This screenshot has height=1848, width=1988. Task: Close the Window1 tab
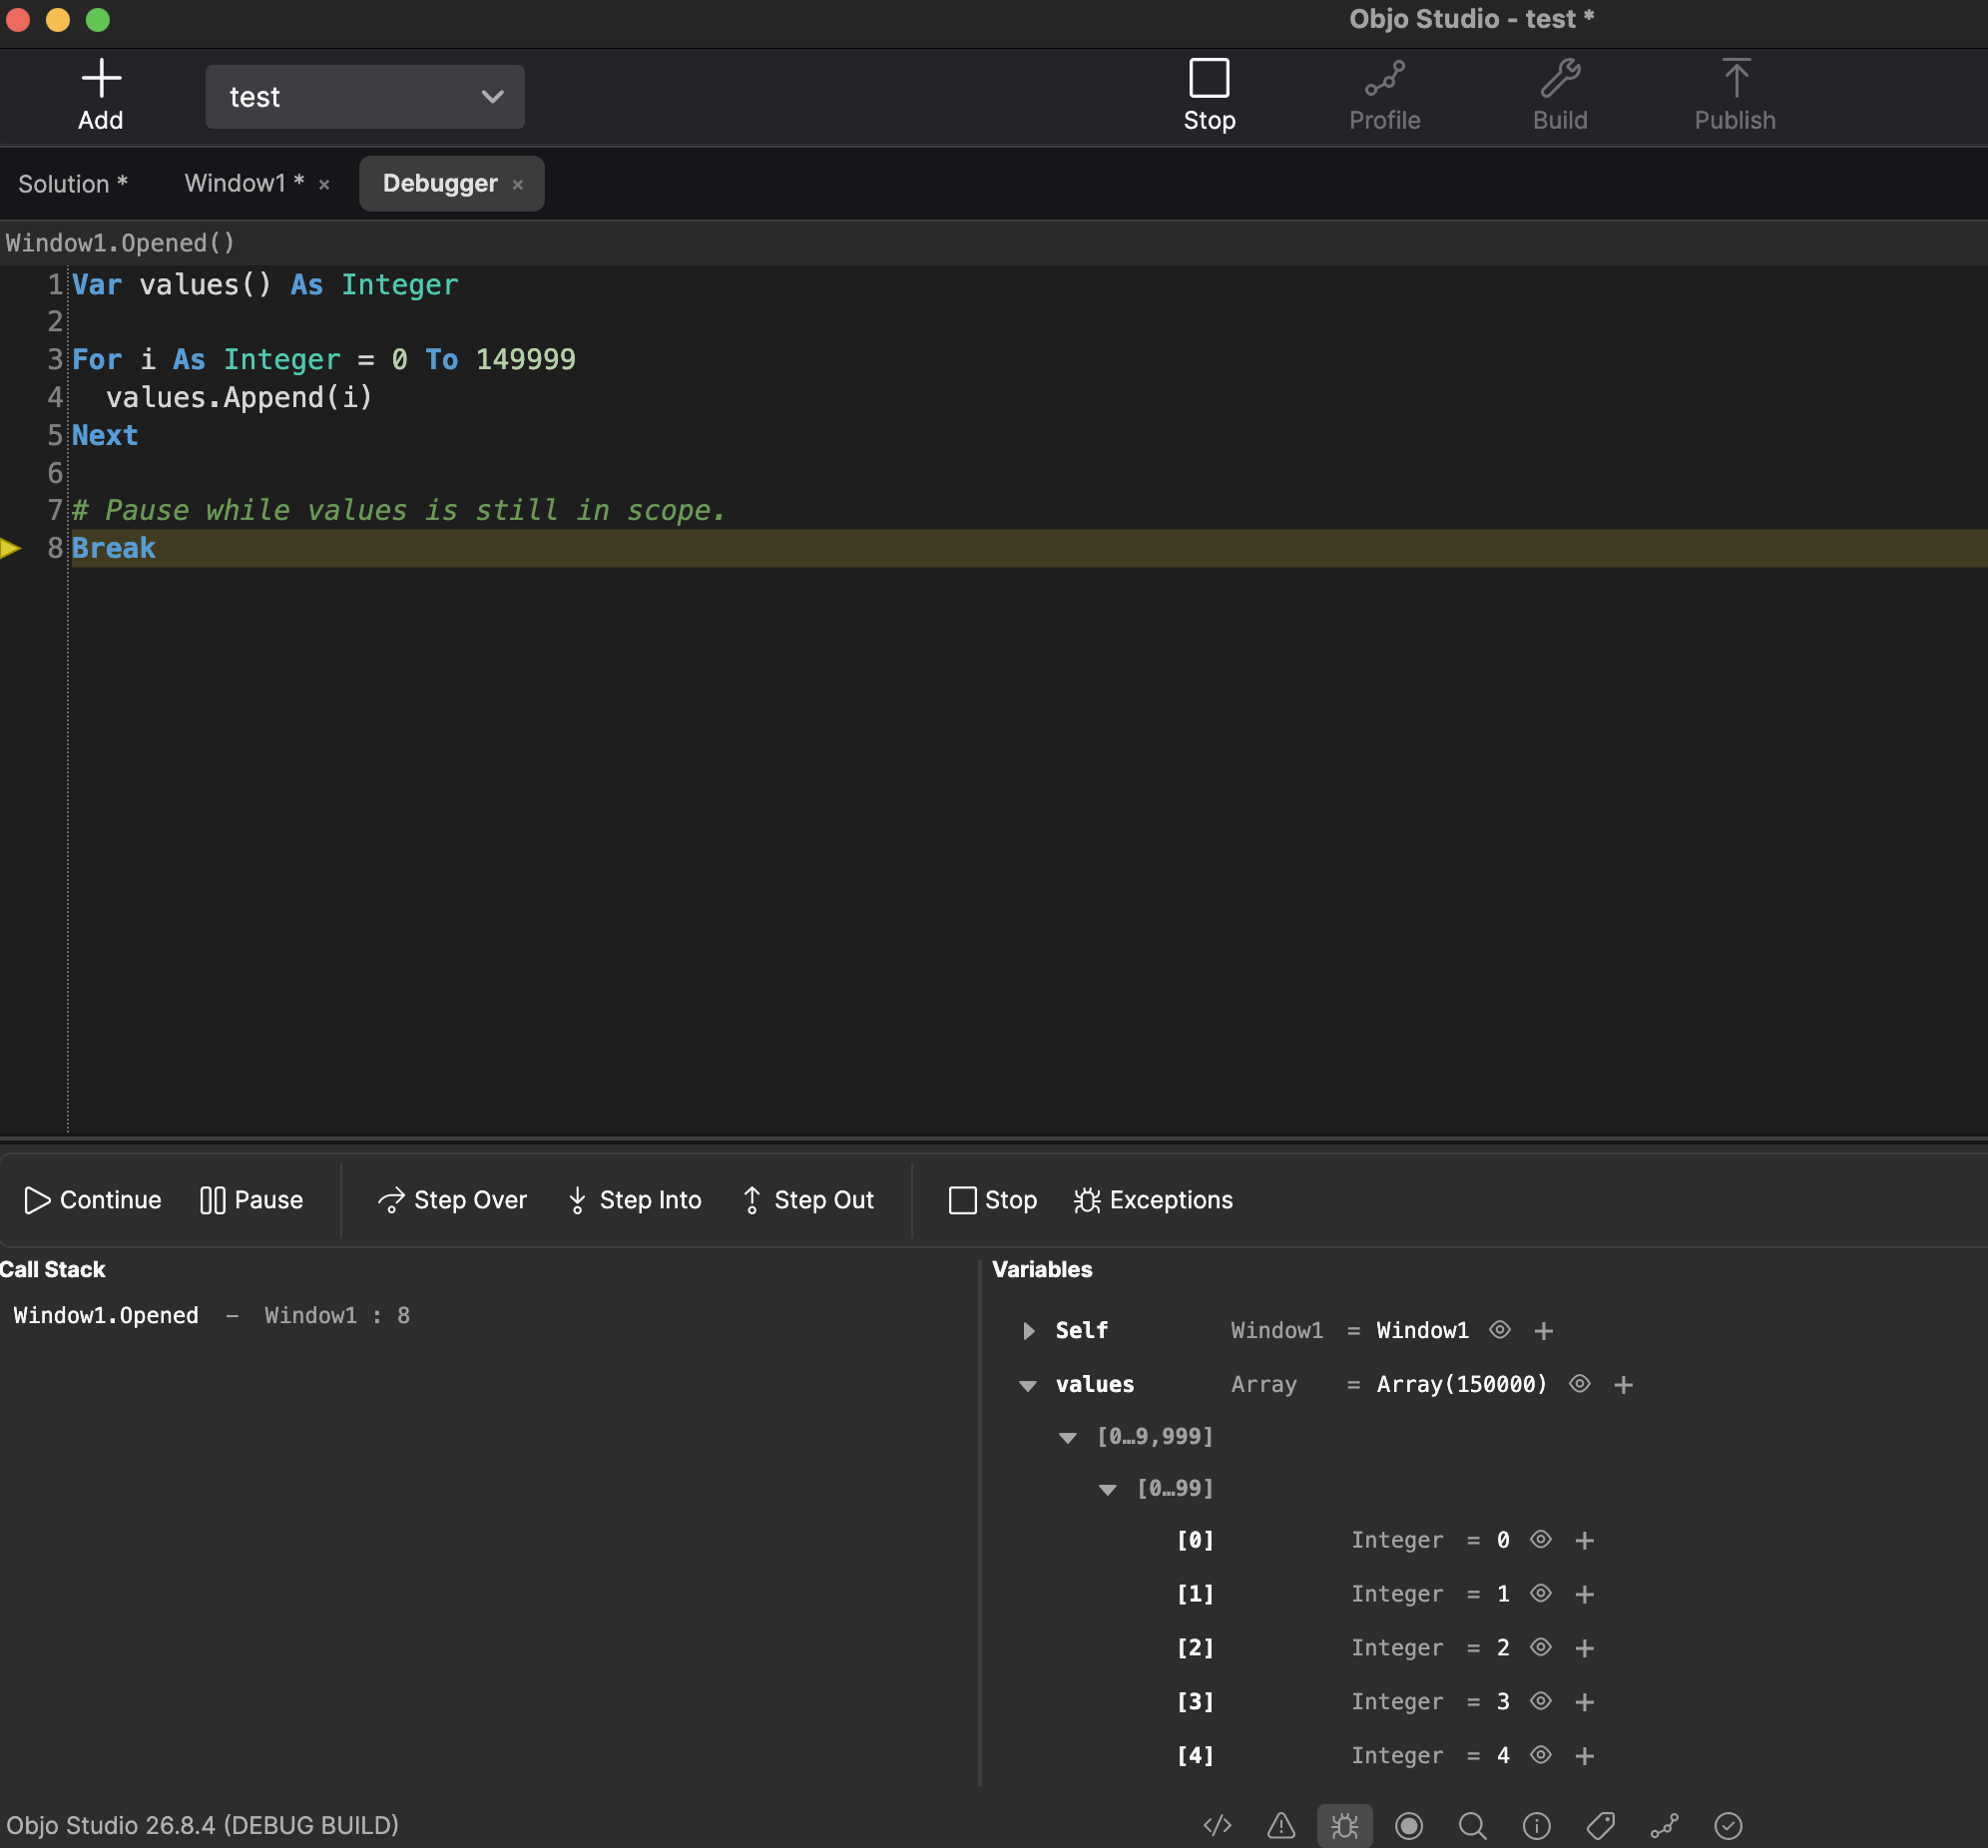click(x=324, y=185)
